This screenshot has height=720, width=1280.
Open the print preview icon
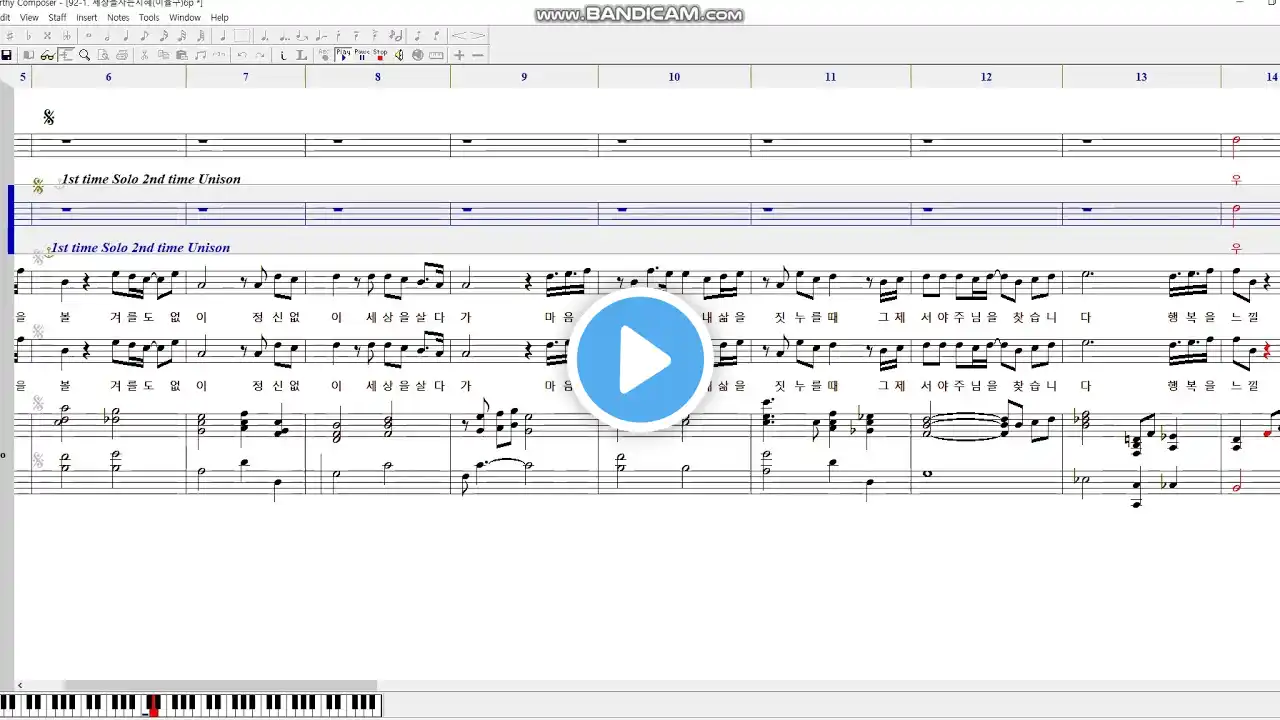click(103, 55)
